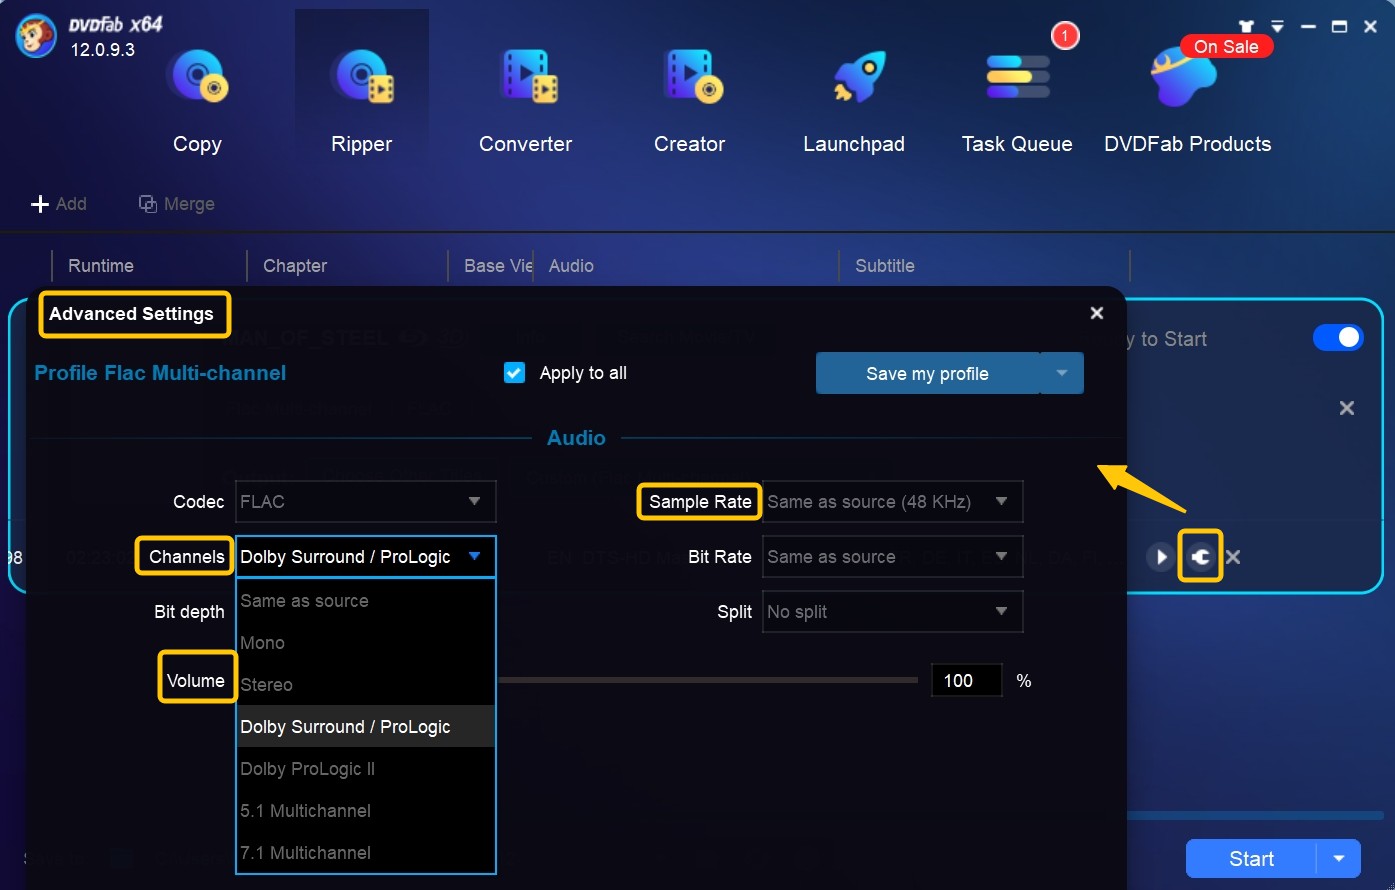The image size is (1395, 890).
Task: Click the Start button
Action: tap(1251, 859)
